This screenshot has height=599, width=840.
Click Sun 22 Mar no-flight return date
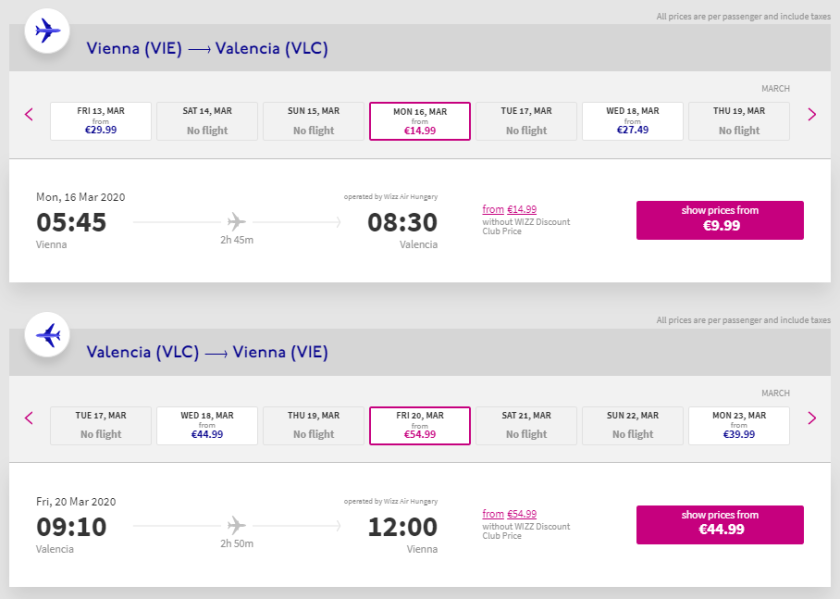click(x=632, y=425)
